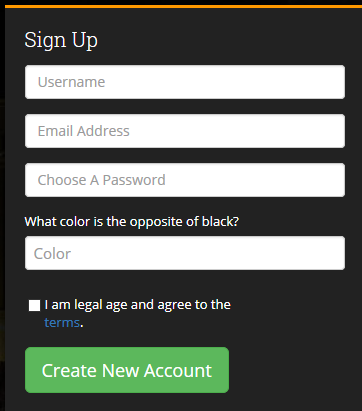Select the password entry box
The image size is (362, 411).
click(185, 180)
